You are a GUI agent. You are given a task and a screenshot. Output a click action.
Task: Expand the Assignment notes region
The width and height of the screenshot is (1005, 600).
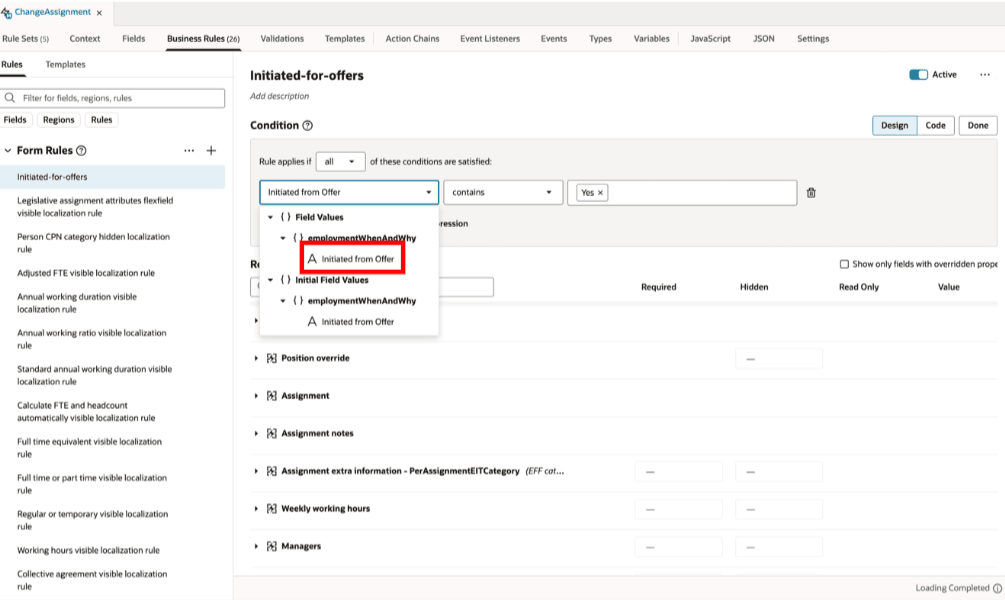[x=256, y=433]
